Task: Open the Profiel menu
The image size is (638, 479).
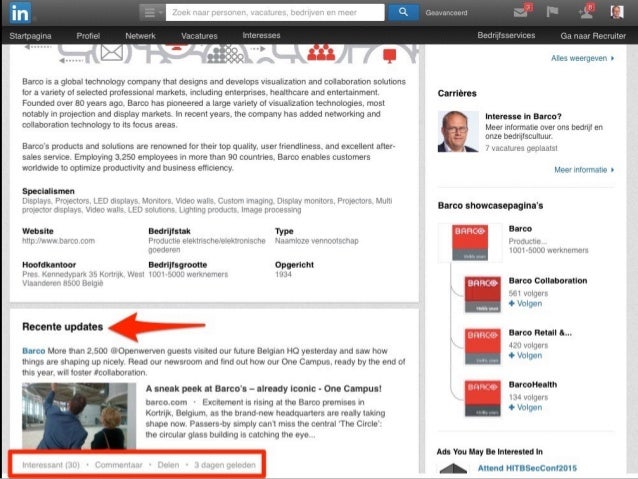Action: pyautogui.click(x=88, y=36)
